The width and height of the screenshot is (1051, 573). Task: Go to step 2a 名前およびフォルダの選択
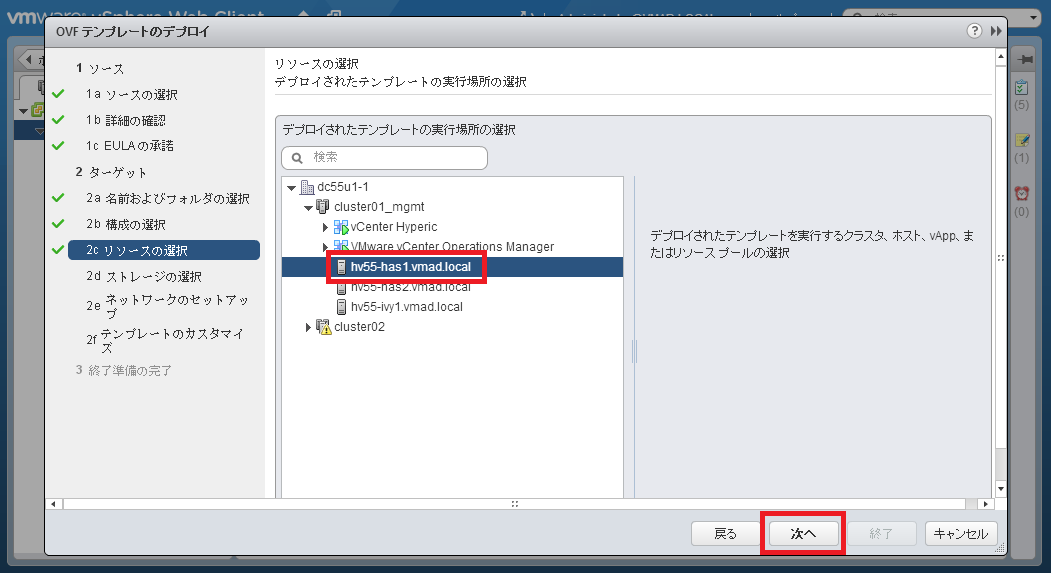pos(168,198)
